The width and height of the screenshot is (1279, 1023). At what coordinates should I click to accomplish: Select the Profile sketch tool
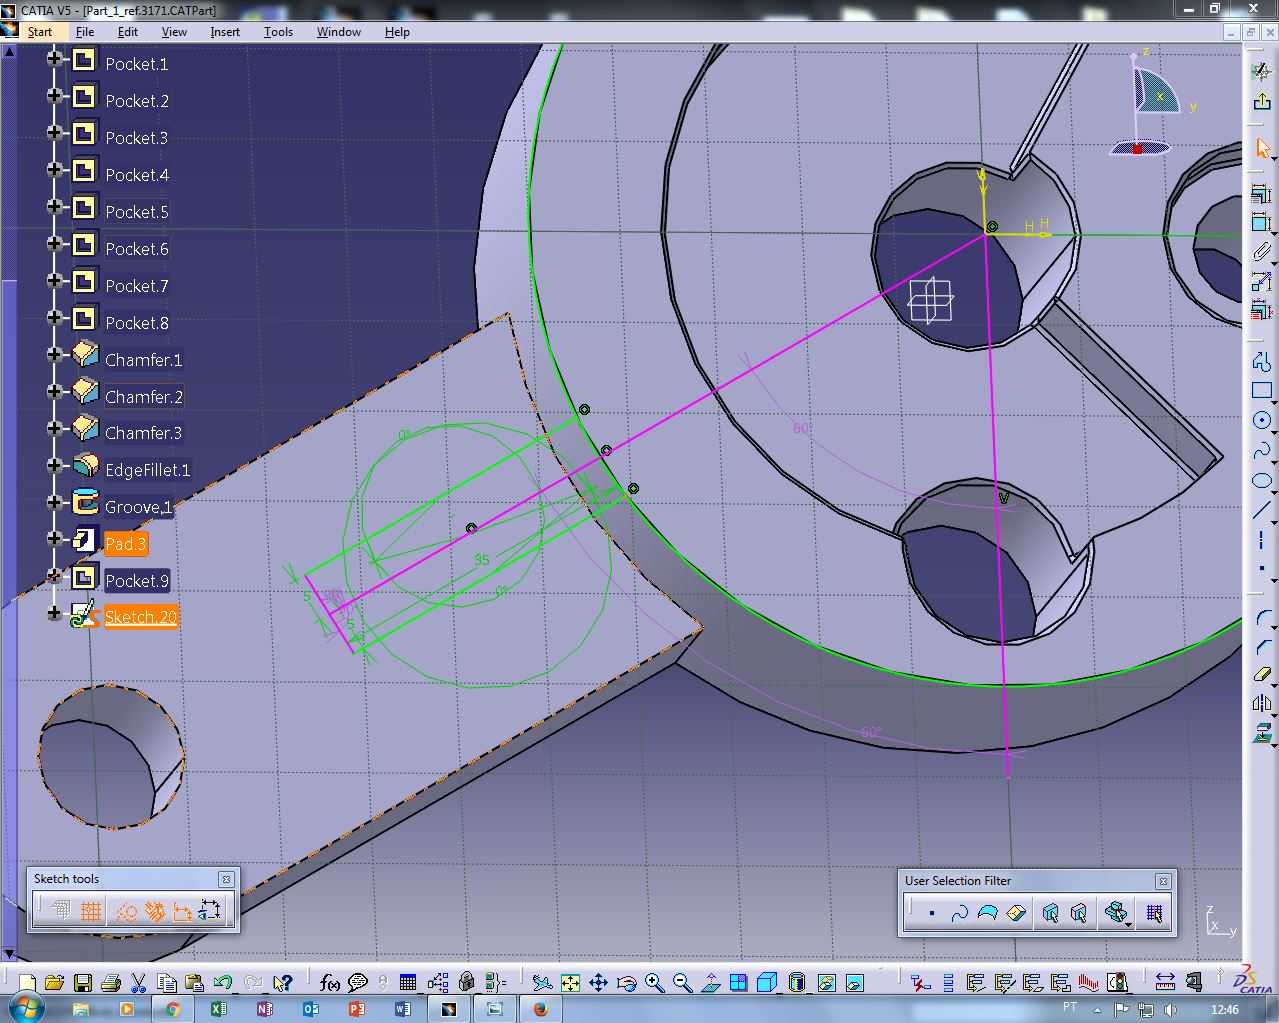pos(1262,361)
